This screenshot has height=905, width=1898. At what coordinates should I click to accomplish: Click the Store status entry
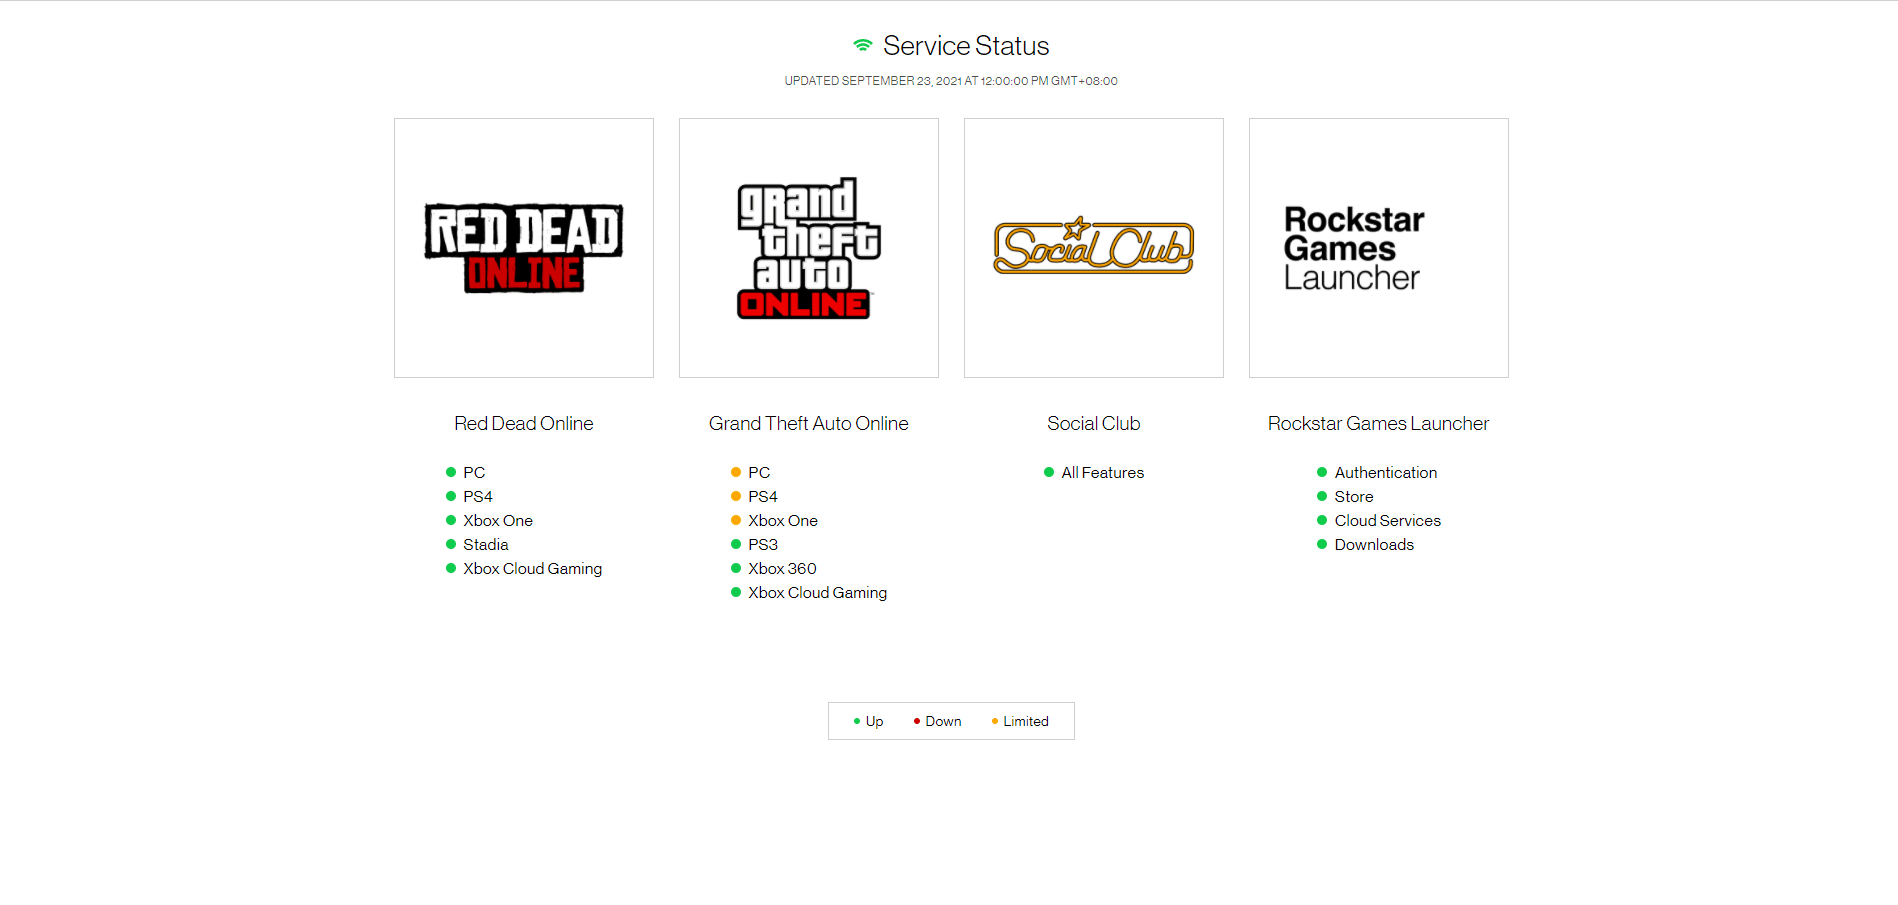click(x=1345, y=496)
